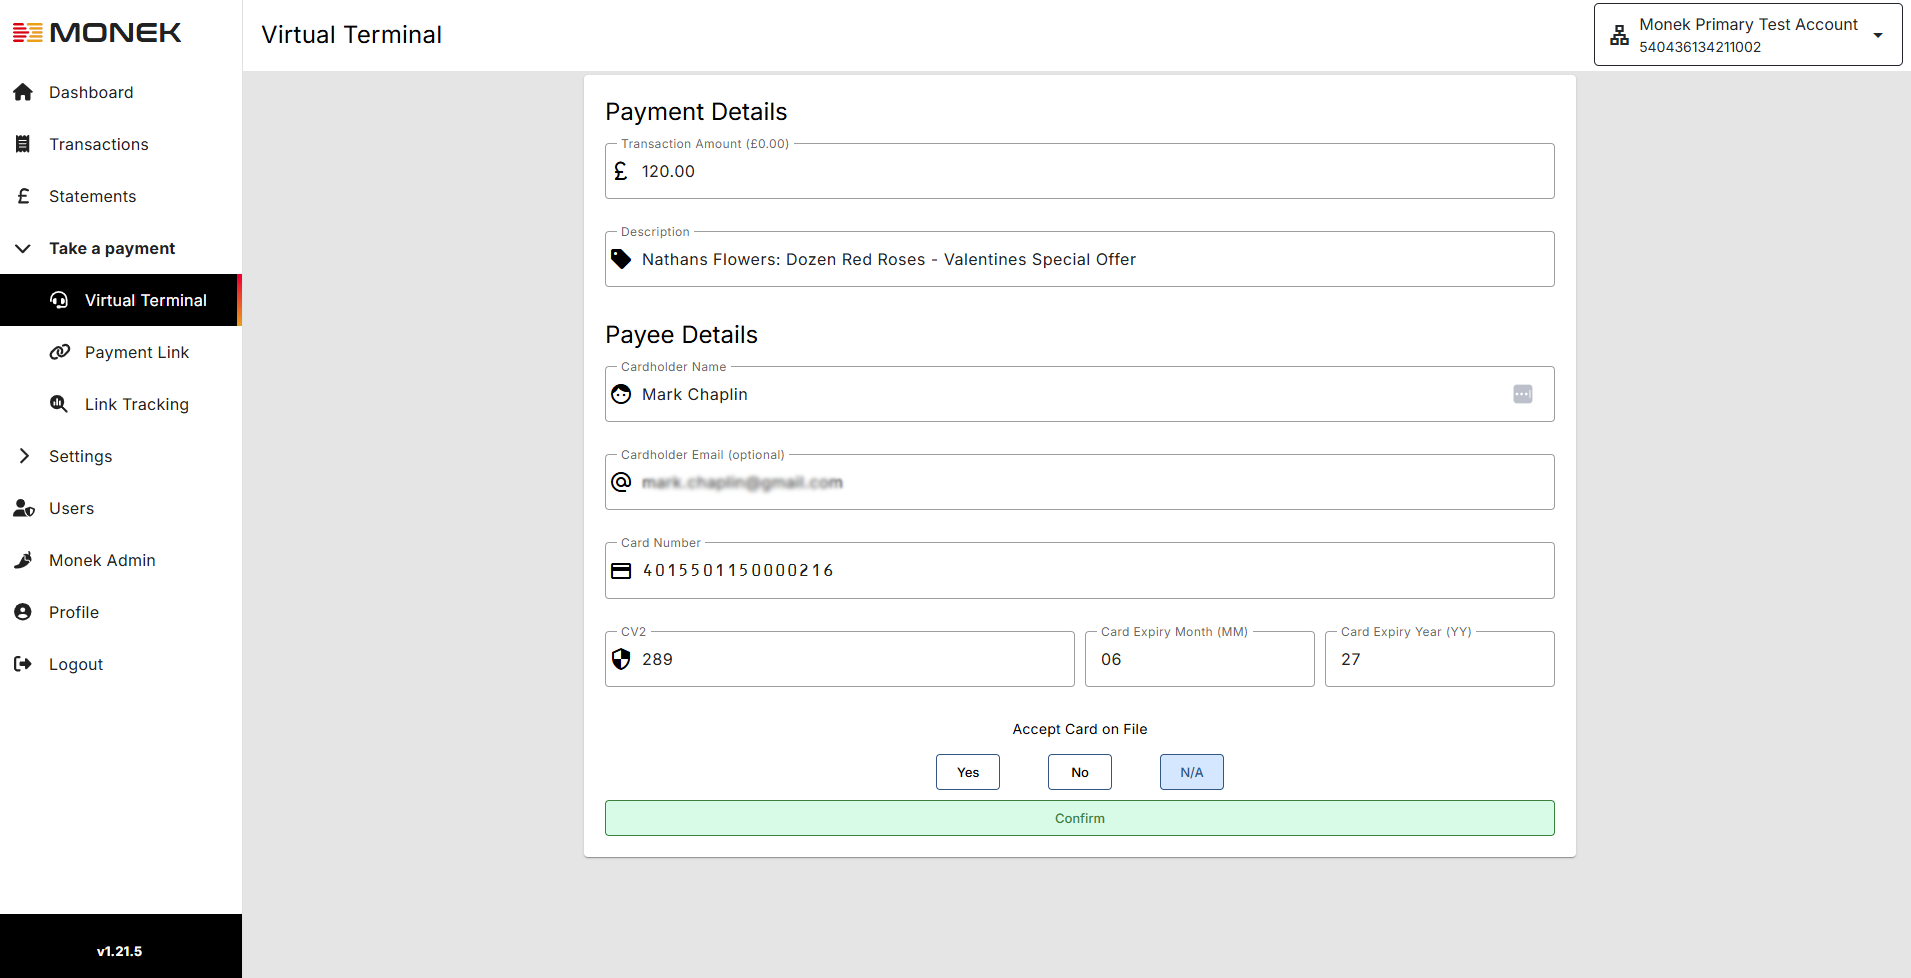Open the Users page
The image size is (1911, 978).
click(121, 508)
